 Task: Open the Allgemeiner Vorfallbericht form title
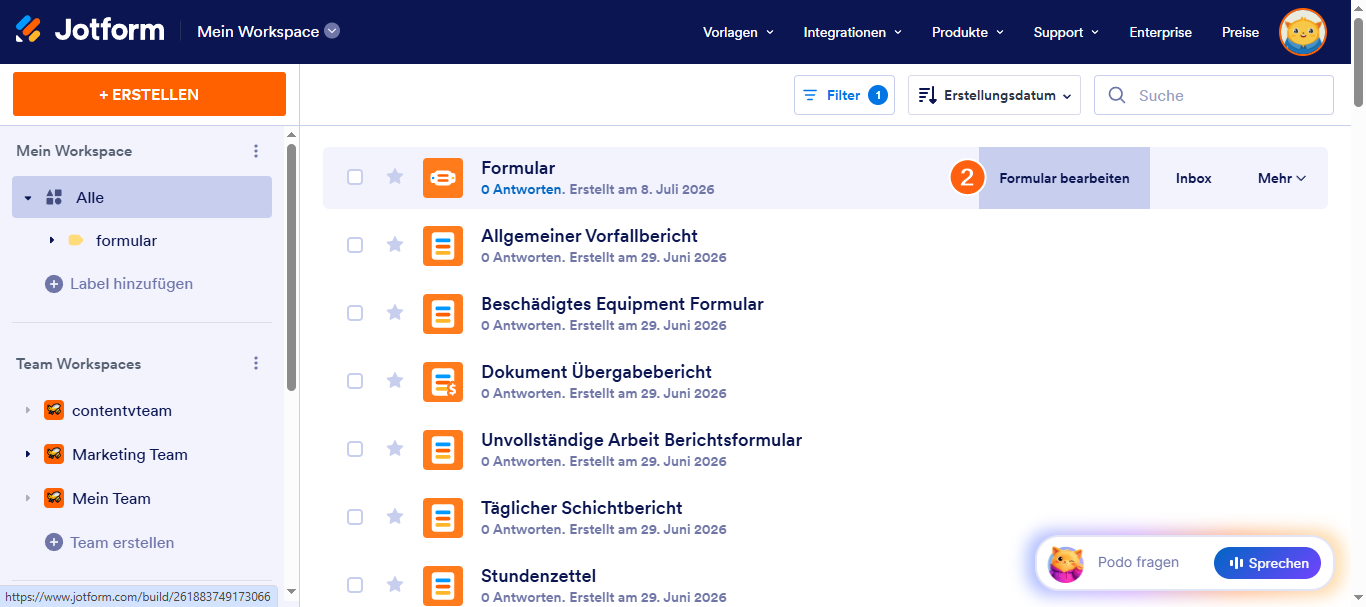click(x=589, y=236)
